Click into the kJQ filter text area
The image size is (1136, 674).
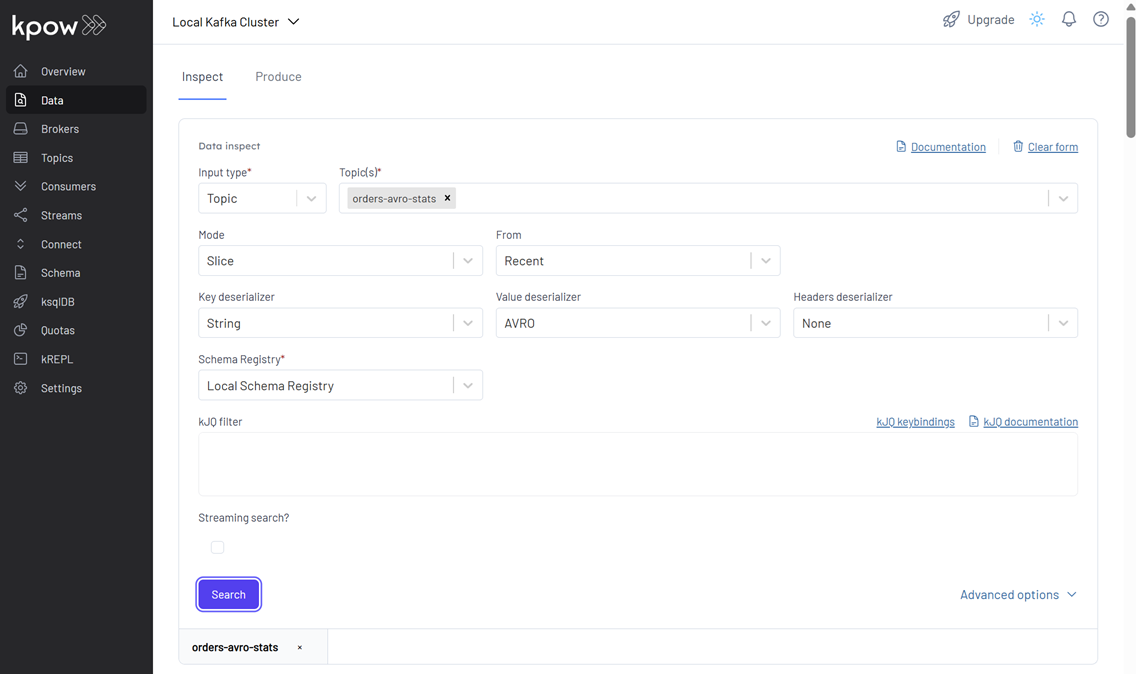pos(638,464)
